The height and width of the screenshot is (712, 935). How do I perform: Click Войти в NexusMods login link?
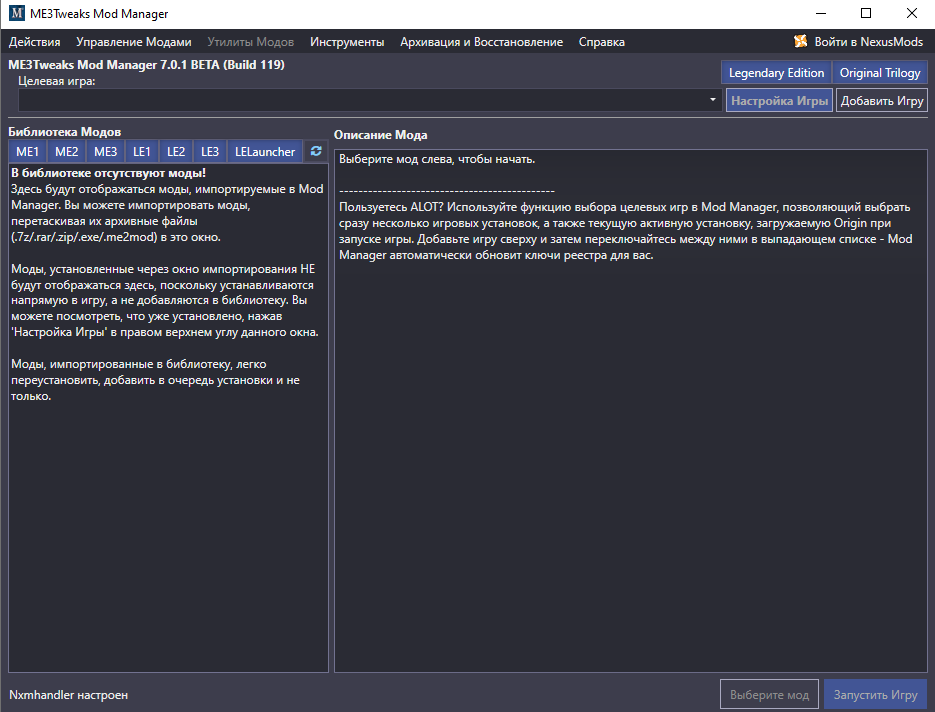point(869,42)
